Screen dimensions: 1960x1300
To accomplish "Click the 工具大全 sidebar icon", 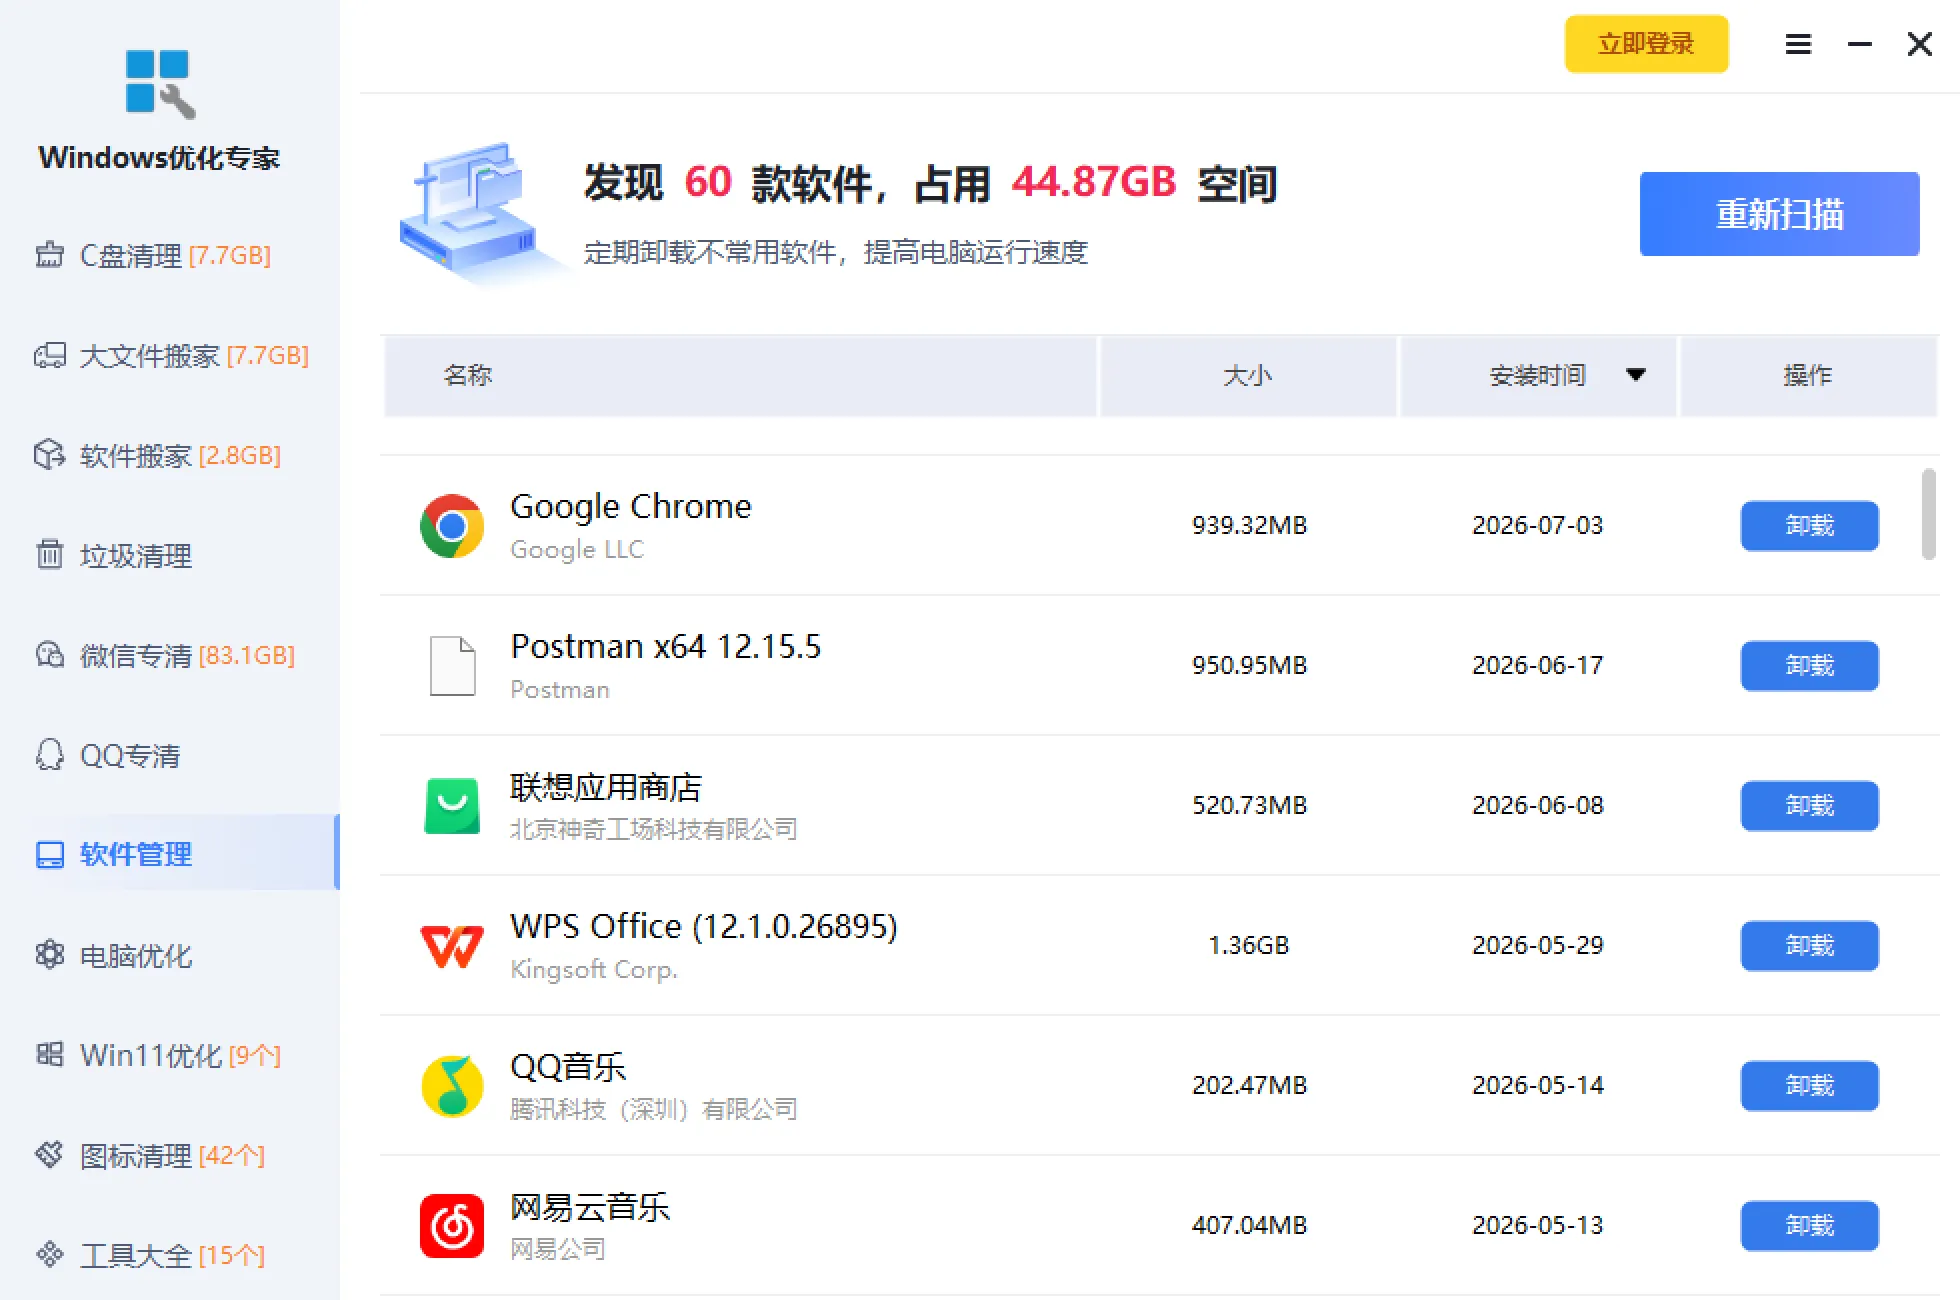I will (49, 1254).
